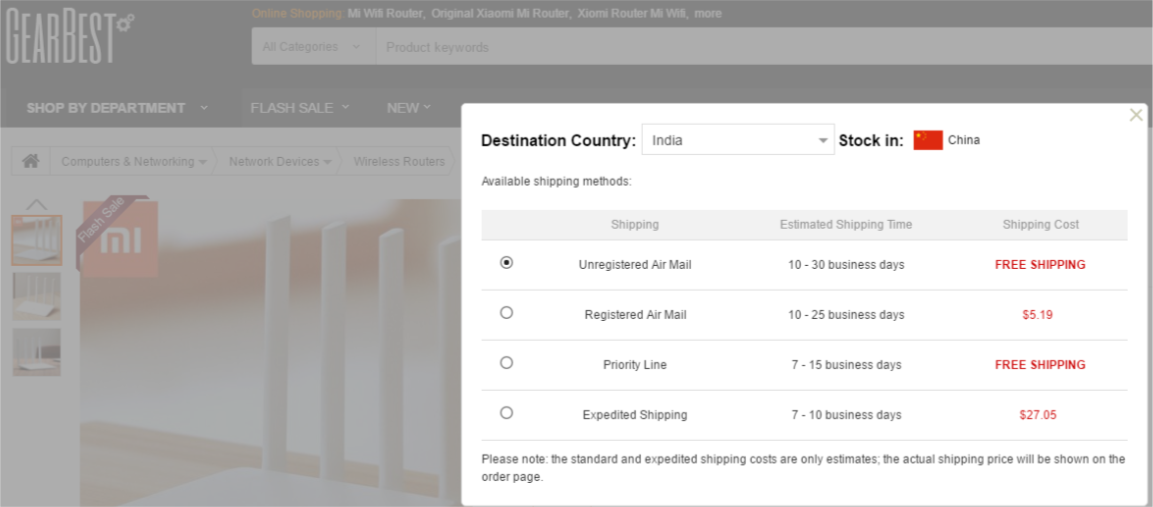Open the Flash Sale menu
The image size is (1153, 507).
pos(300,108)
